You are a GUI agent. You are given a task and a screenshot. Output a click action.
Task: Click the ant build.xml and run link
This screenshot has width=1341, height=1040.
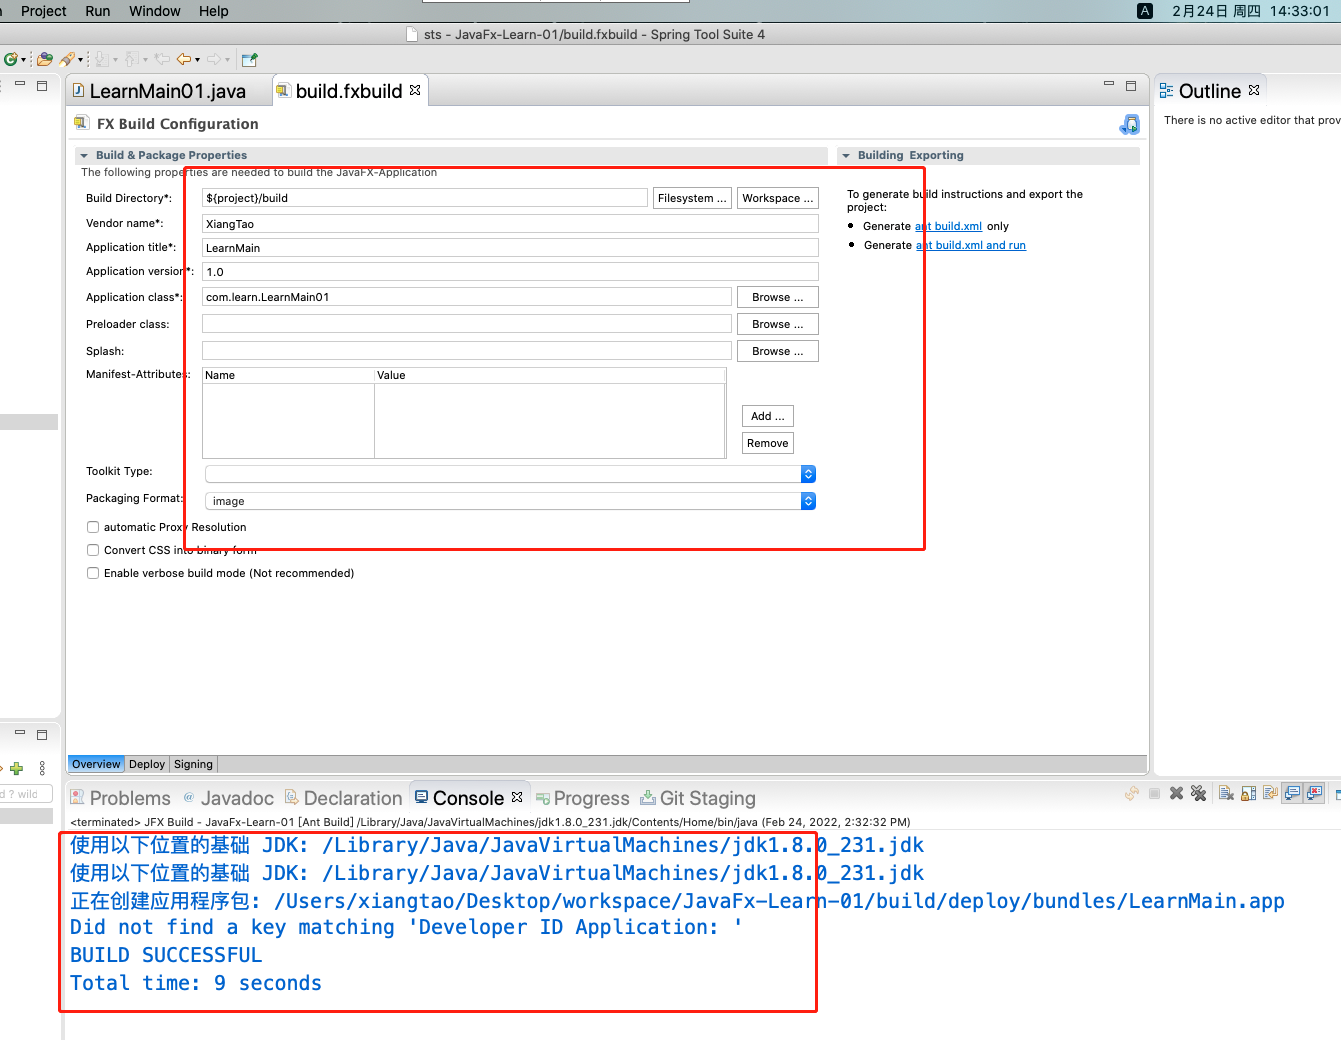tap(971, 245)
